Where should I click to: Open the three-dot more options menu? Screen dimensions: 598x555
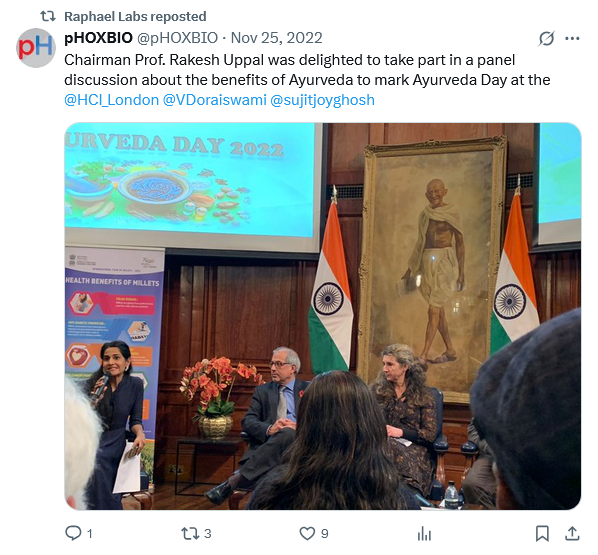(x=572, y=38)
